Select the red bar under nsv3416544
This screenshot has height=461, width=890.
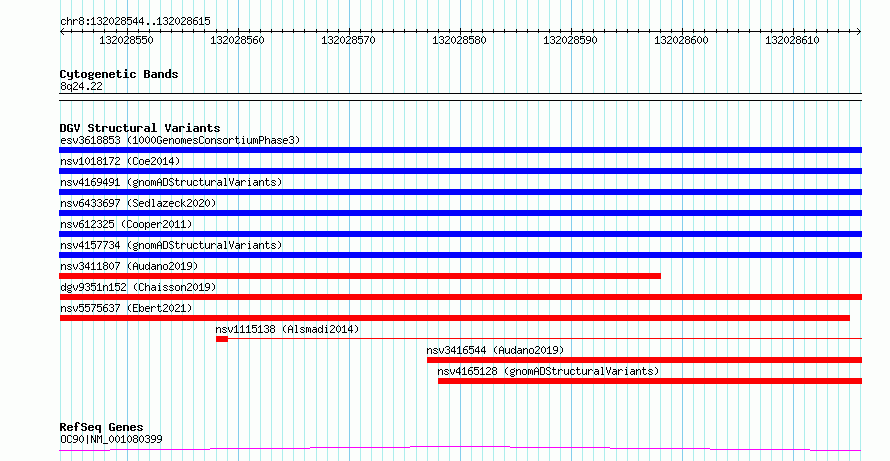point(644,360)
